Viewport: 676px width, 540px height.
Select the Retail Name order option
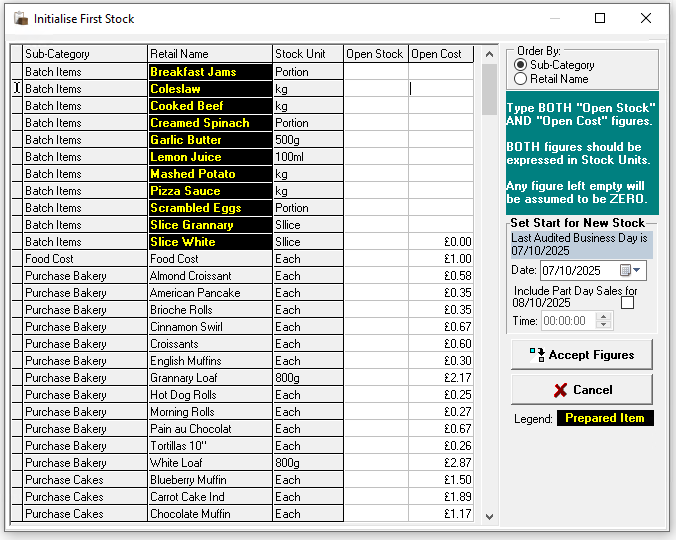[x=520, y=79]
